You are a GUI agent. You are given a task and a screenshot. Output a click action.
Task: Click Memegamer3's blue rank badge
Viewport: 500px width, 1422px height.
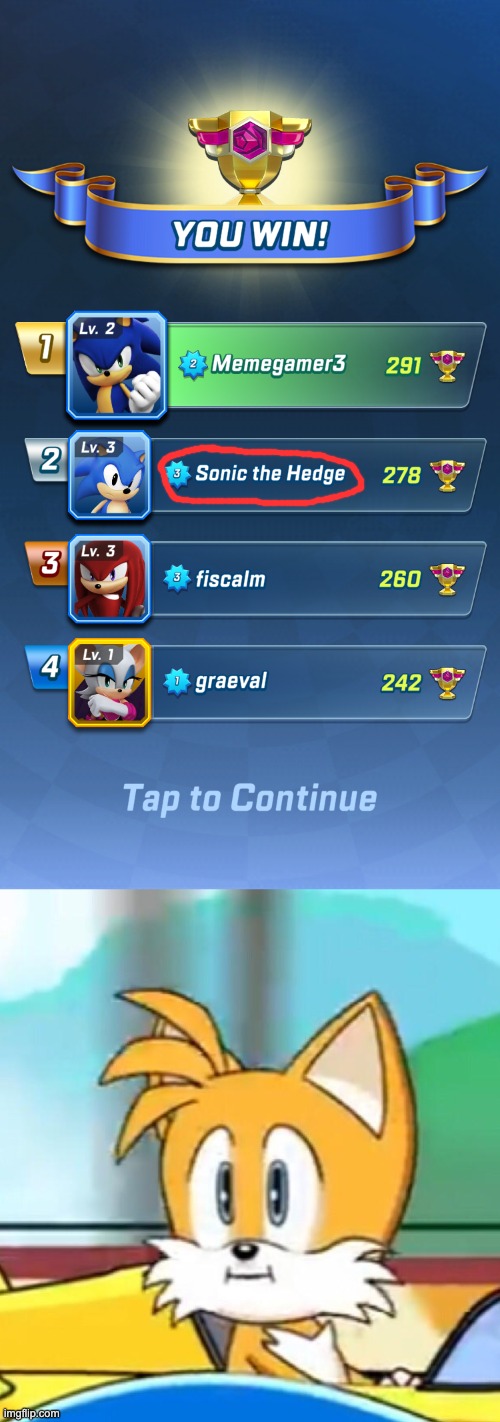tap(193, 365)
